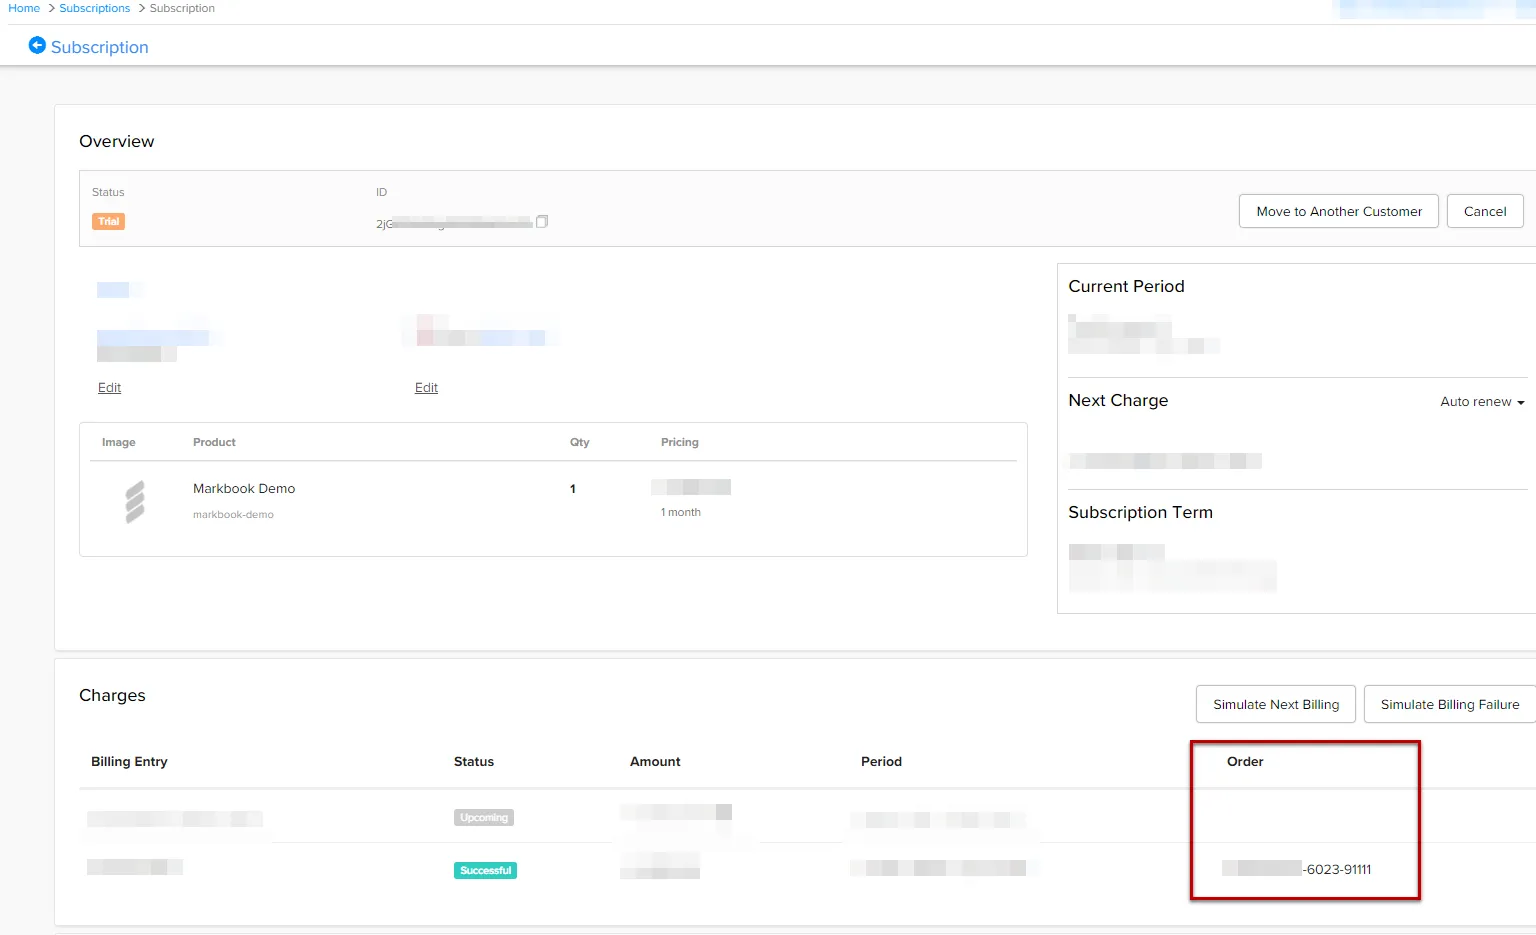
Task: Click the blue back arrow beside Subscription
Action: pyautogui.click(x=37, y=46)
